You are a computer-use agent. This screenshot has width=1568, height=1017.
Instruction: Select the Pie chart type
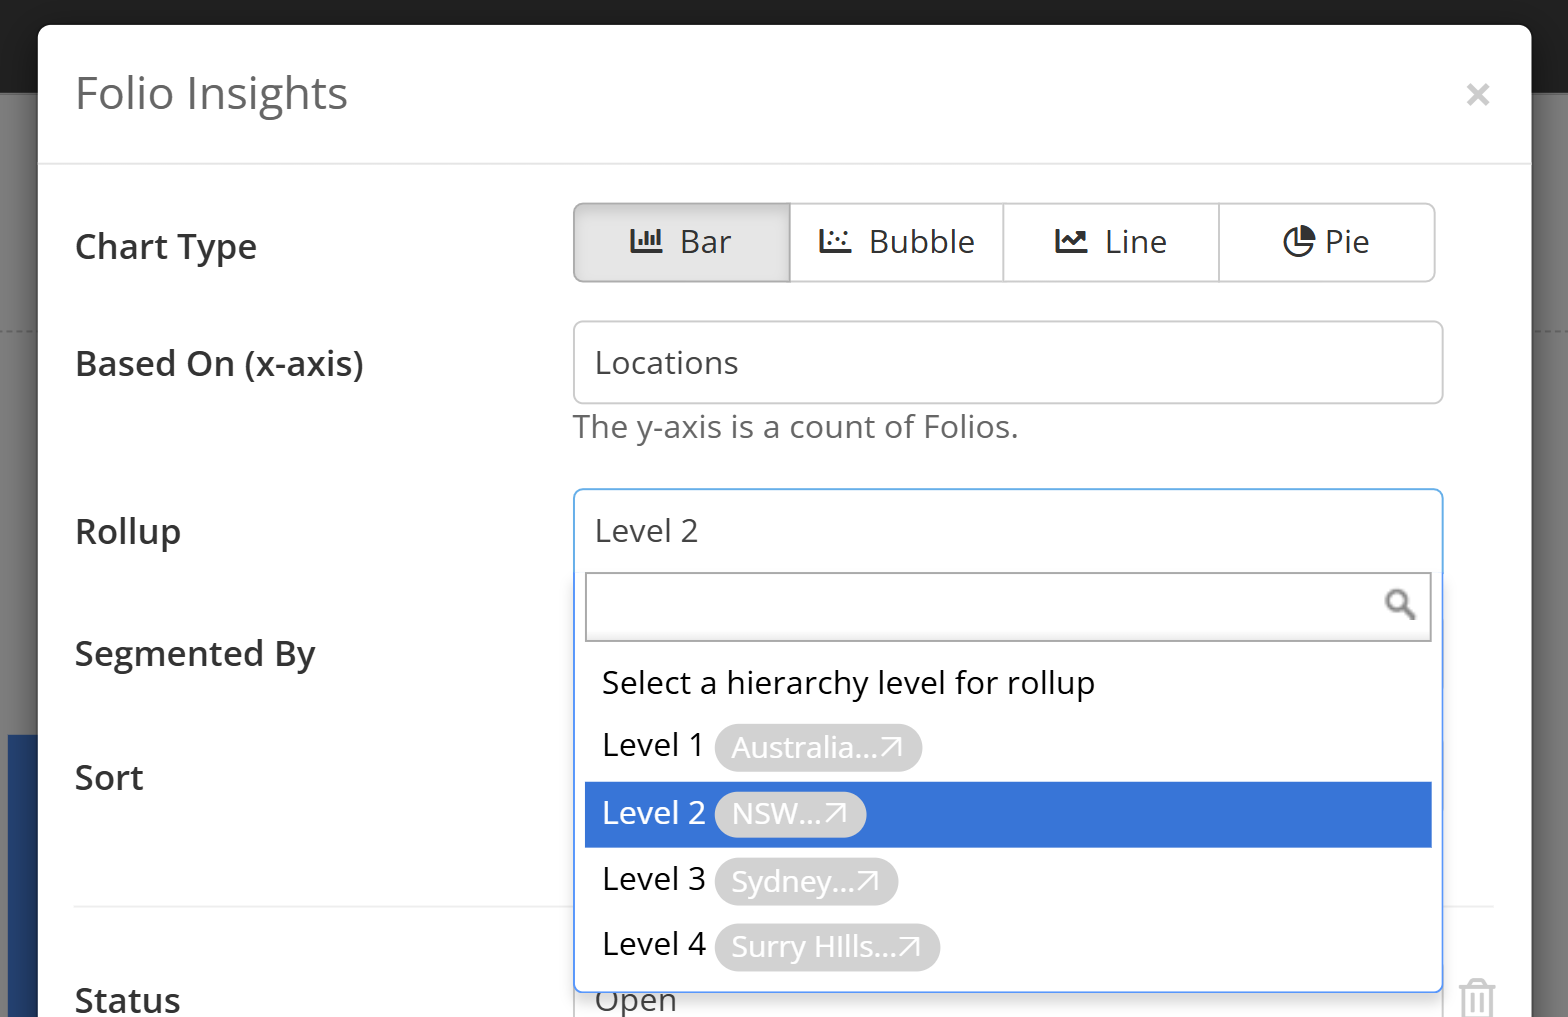pyautogui.click(x=1326, y=243)
